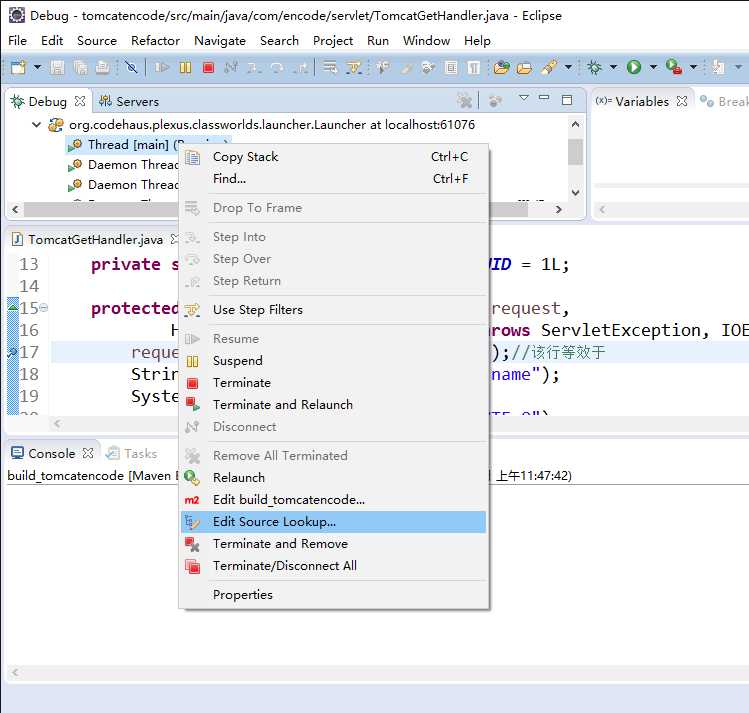Choose Suspend from context menu
Screen dimensions: 749x713
pos(333,361)
